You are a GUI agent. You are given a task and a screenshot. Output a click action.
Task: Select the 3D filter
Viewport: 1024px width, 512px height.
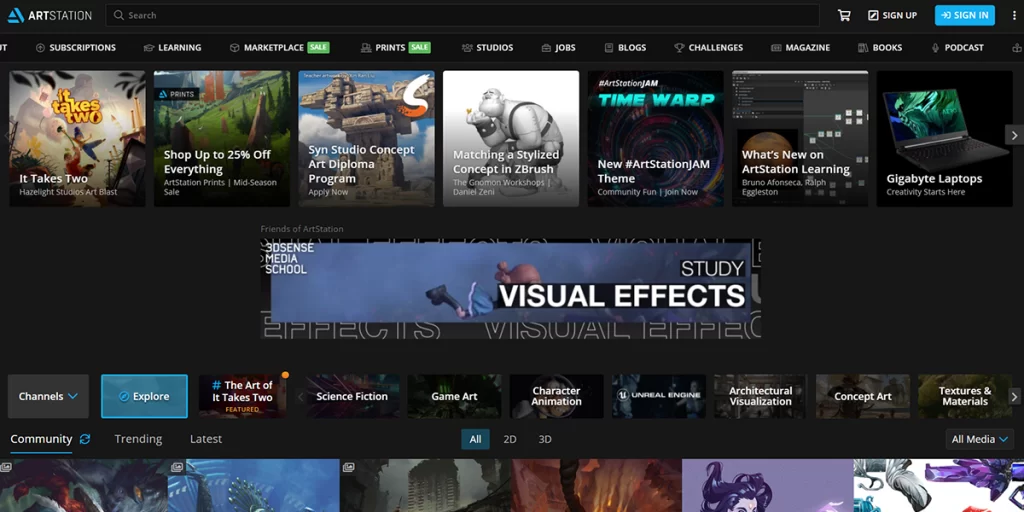(545, 440)
